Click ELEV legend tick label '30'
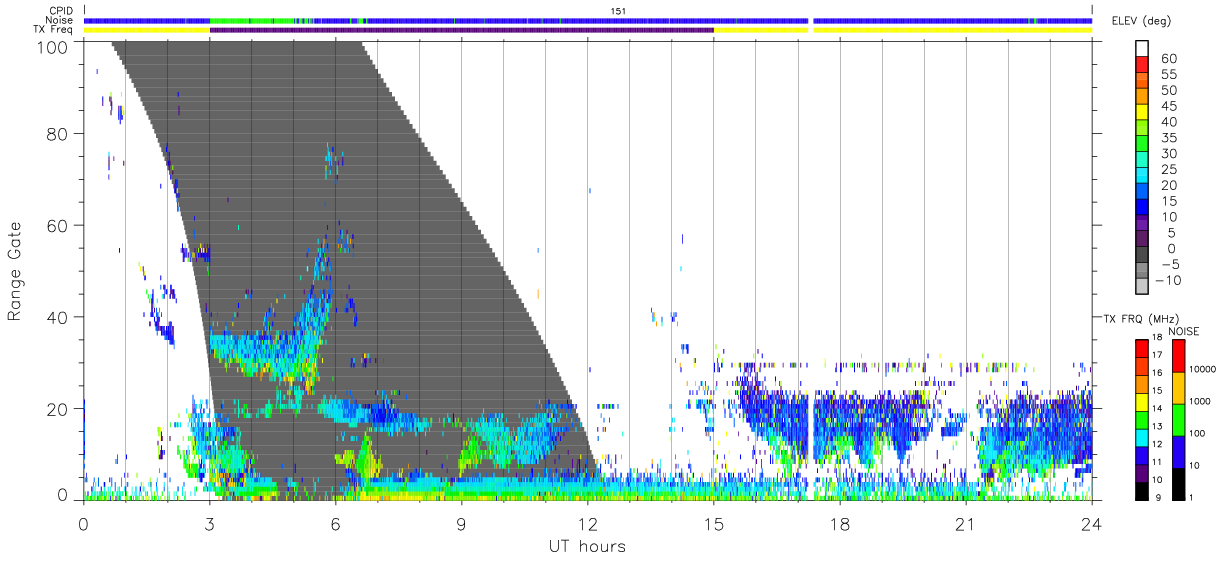Viewport: 1228px width, 567px height. (1169, 153)
